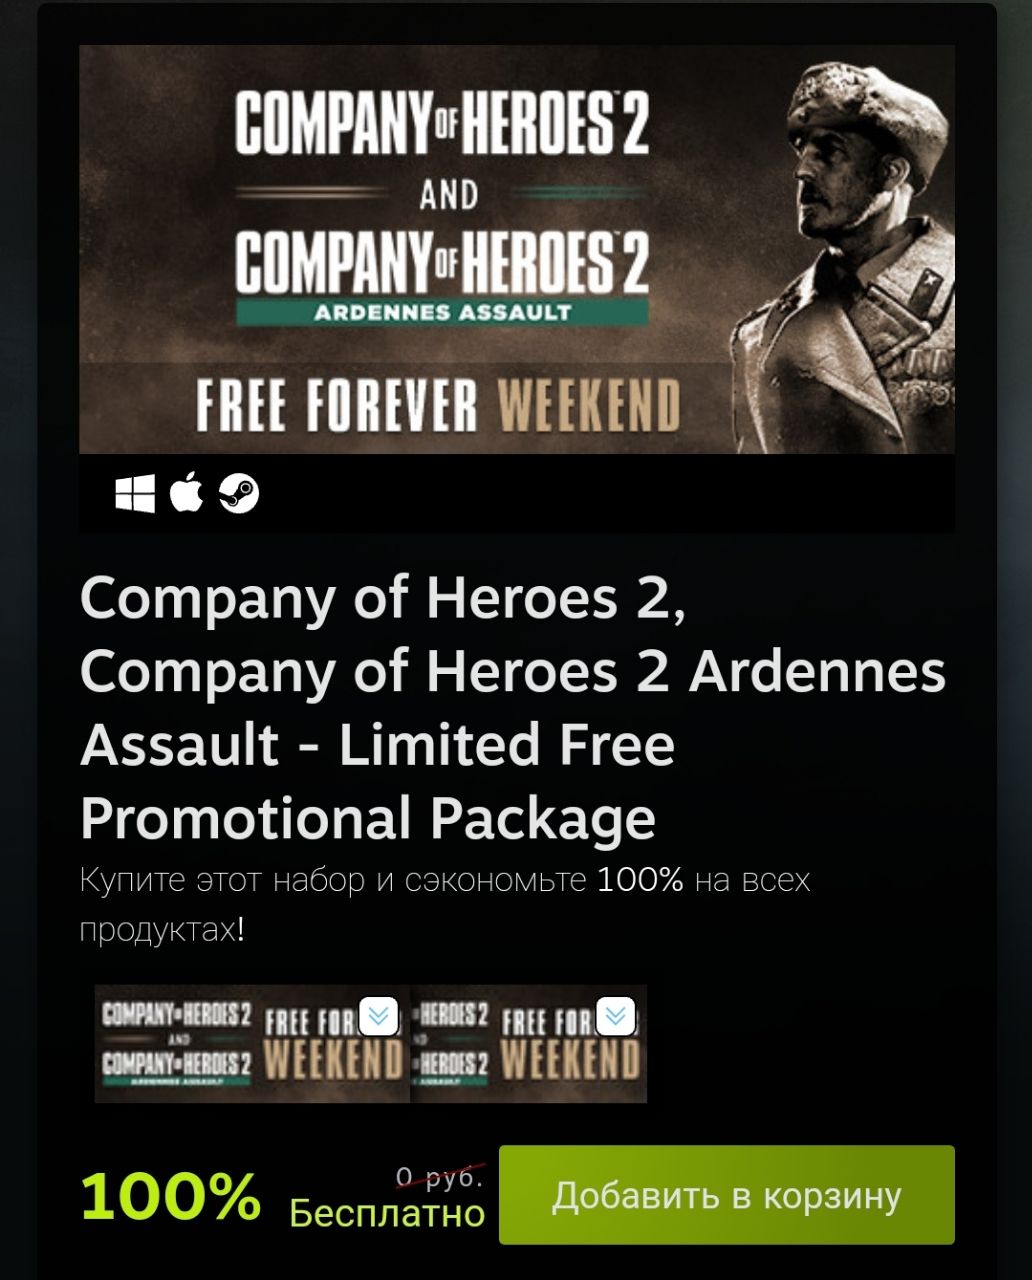Click the crossed-out 0 руб. original price
The width and height of the screenshot is (1032, 1280).
440,1178
